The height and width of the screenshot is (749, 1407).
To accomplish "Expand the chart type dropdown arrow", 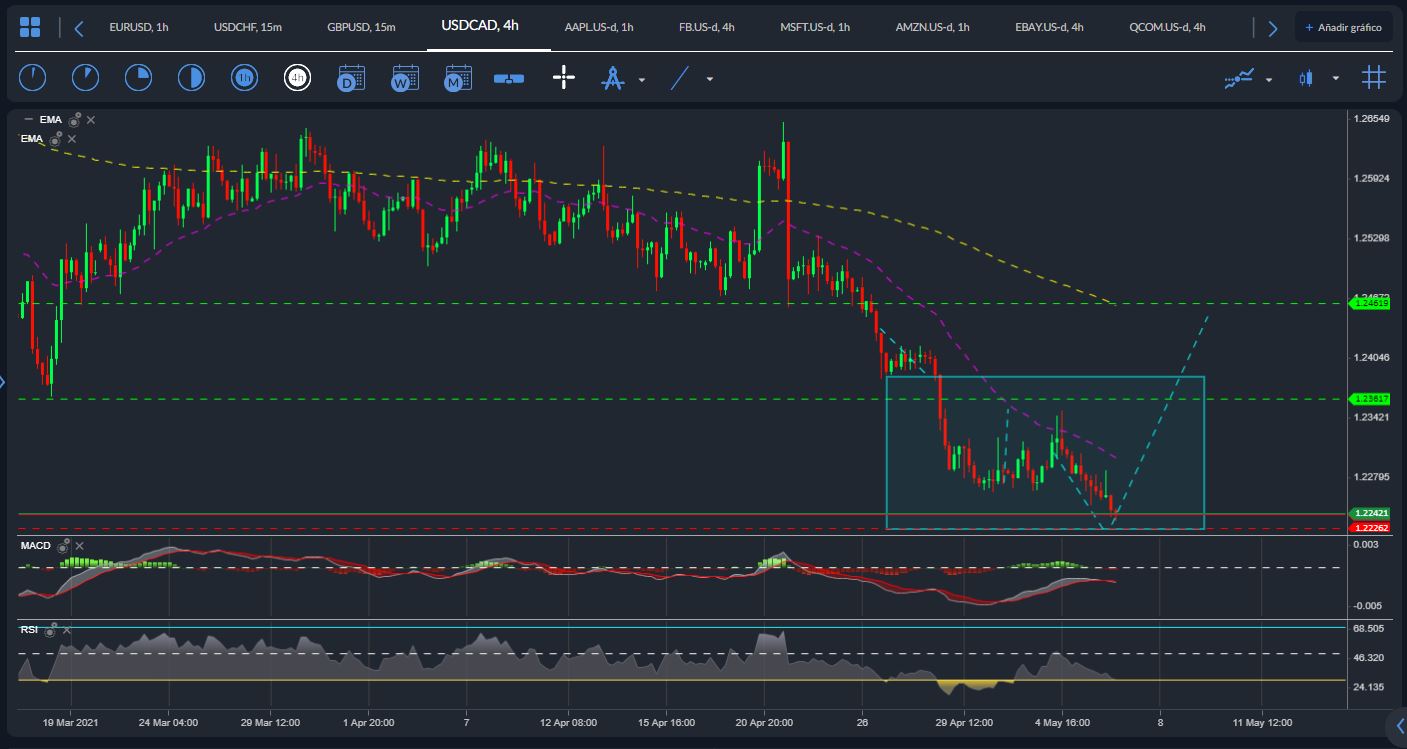I will tap(1336, 79).
